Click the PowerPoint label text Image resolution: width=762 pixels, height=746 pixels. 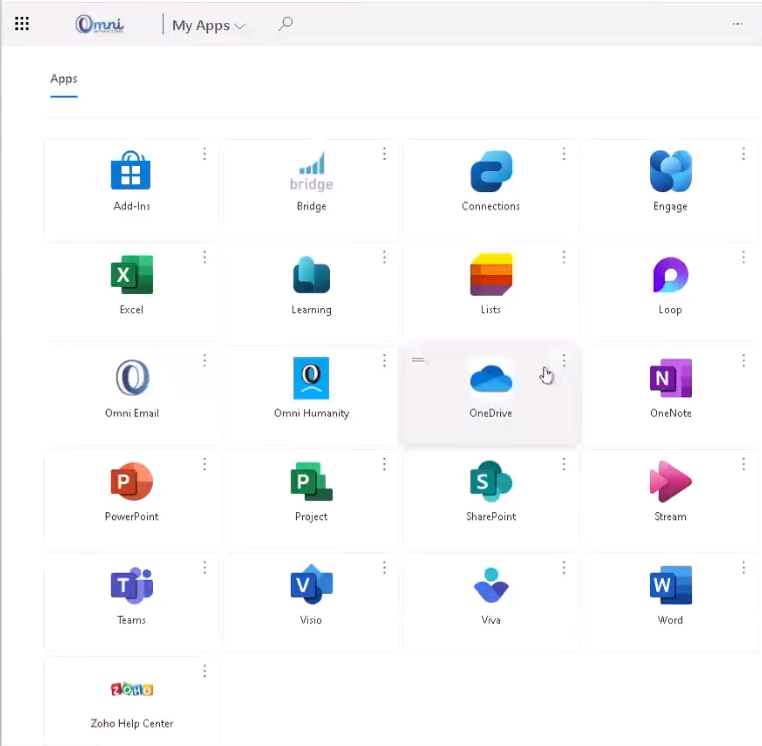pyautogui.click(x=132, y=517)
